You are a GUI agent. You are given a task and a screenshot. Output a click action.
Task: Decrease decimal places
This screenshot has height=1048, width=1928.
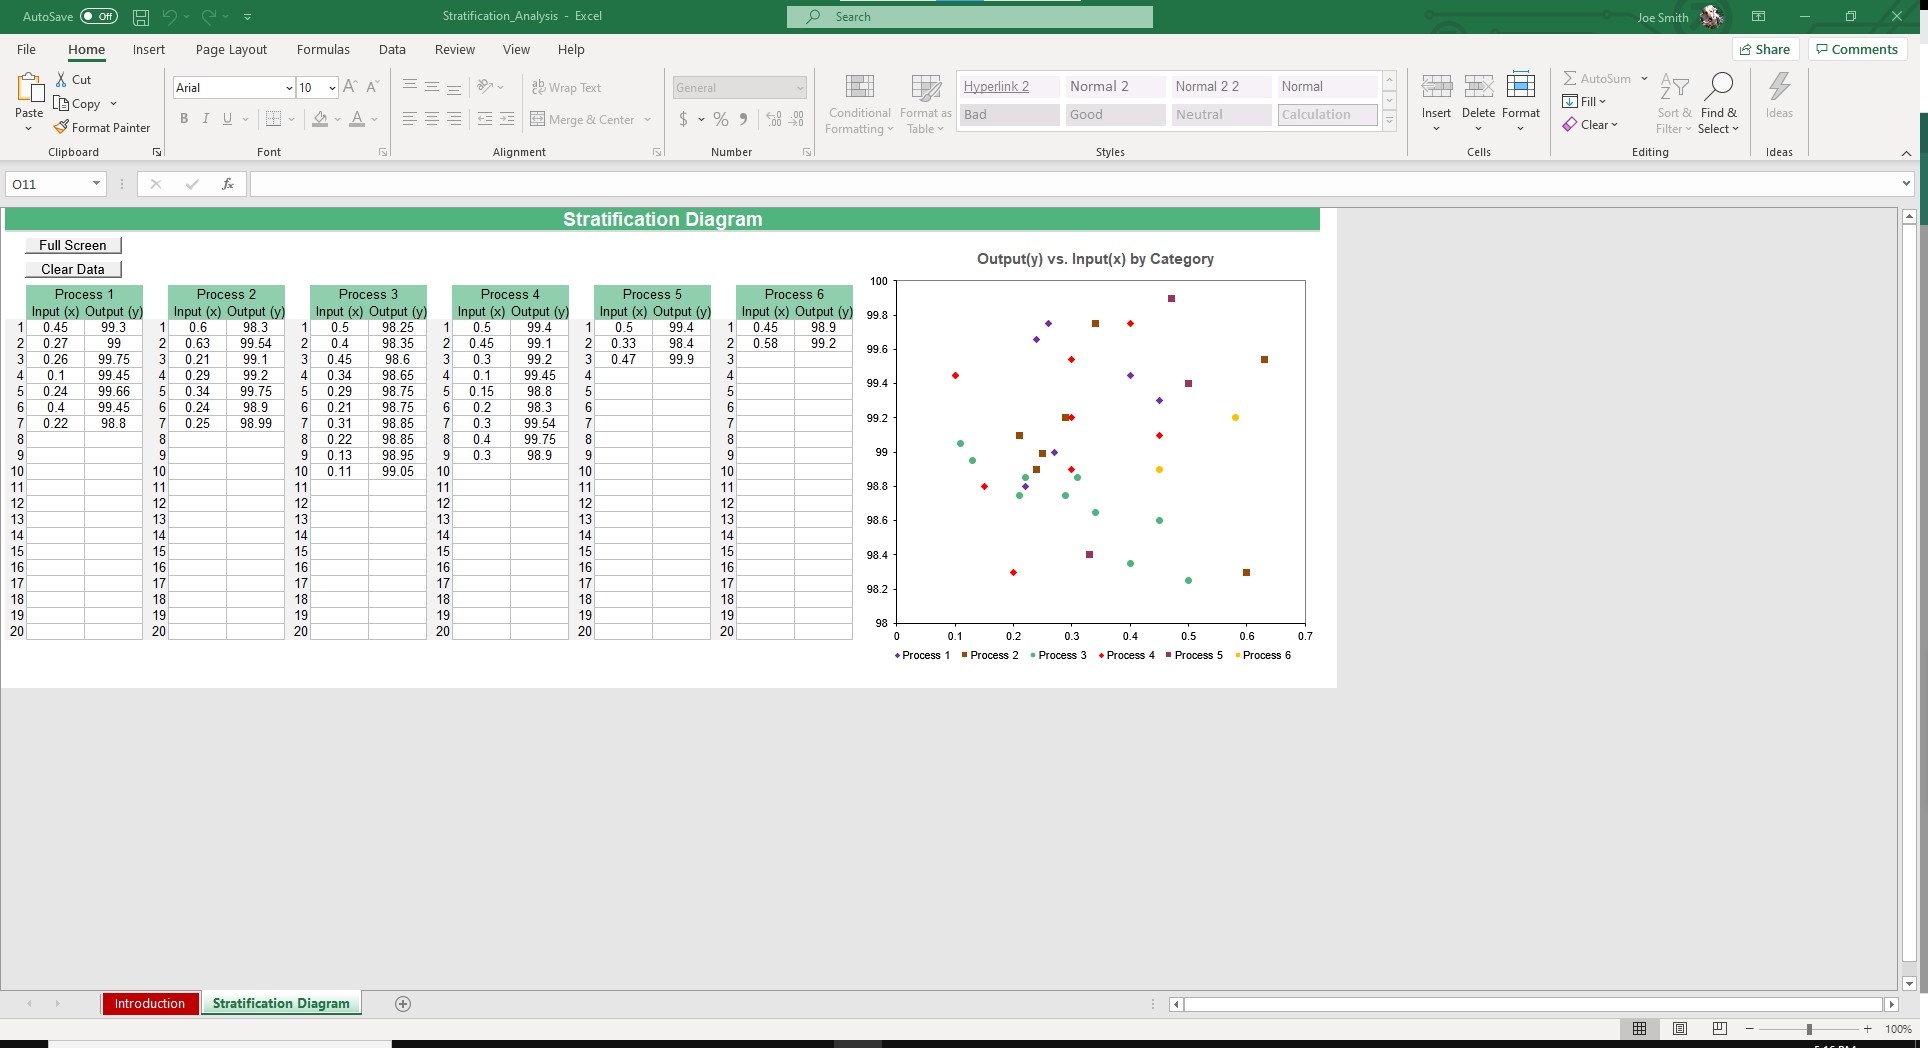[x=797, y=120]
